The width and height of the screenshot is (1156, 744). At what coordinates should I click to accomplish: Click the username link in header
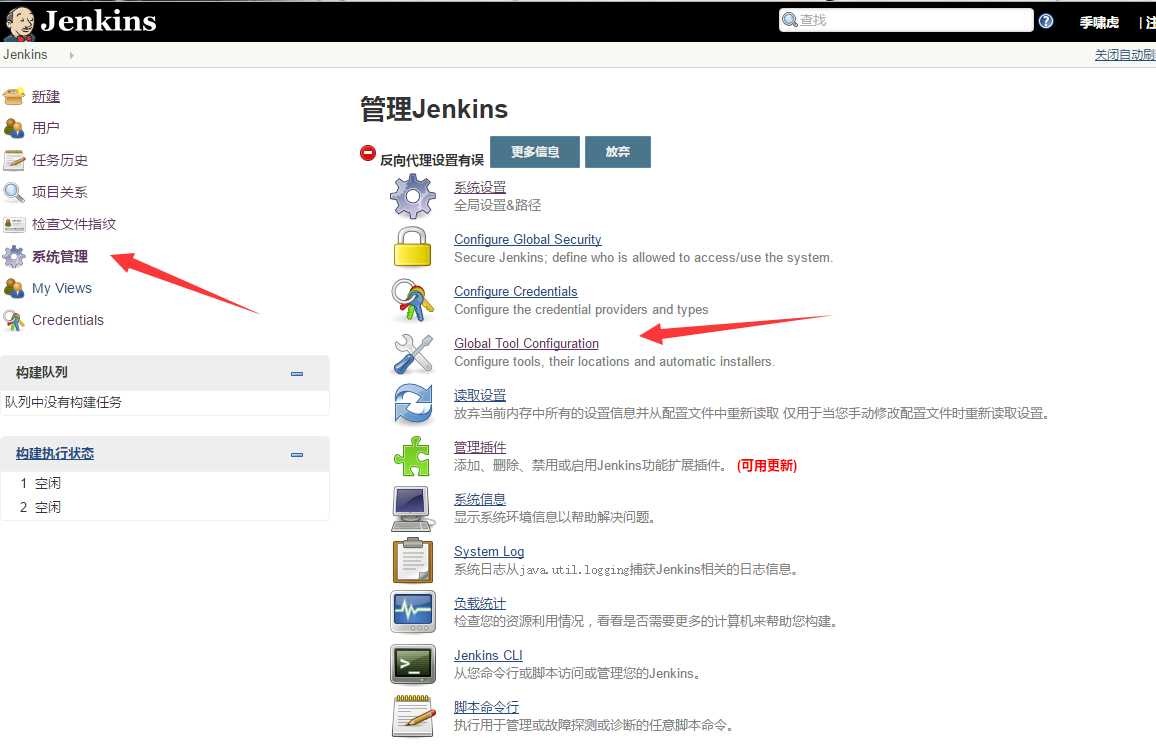[1099, 22]
